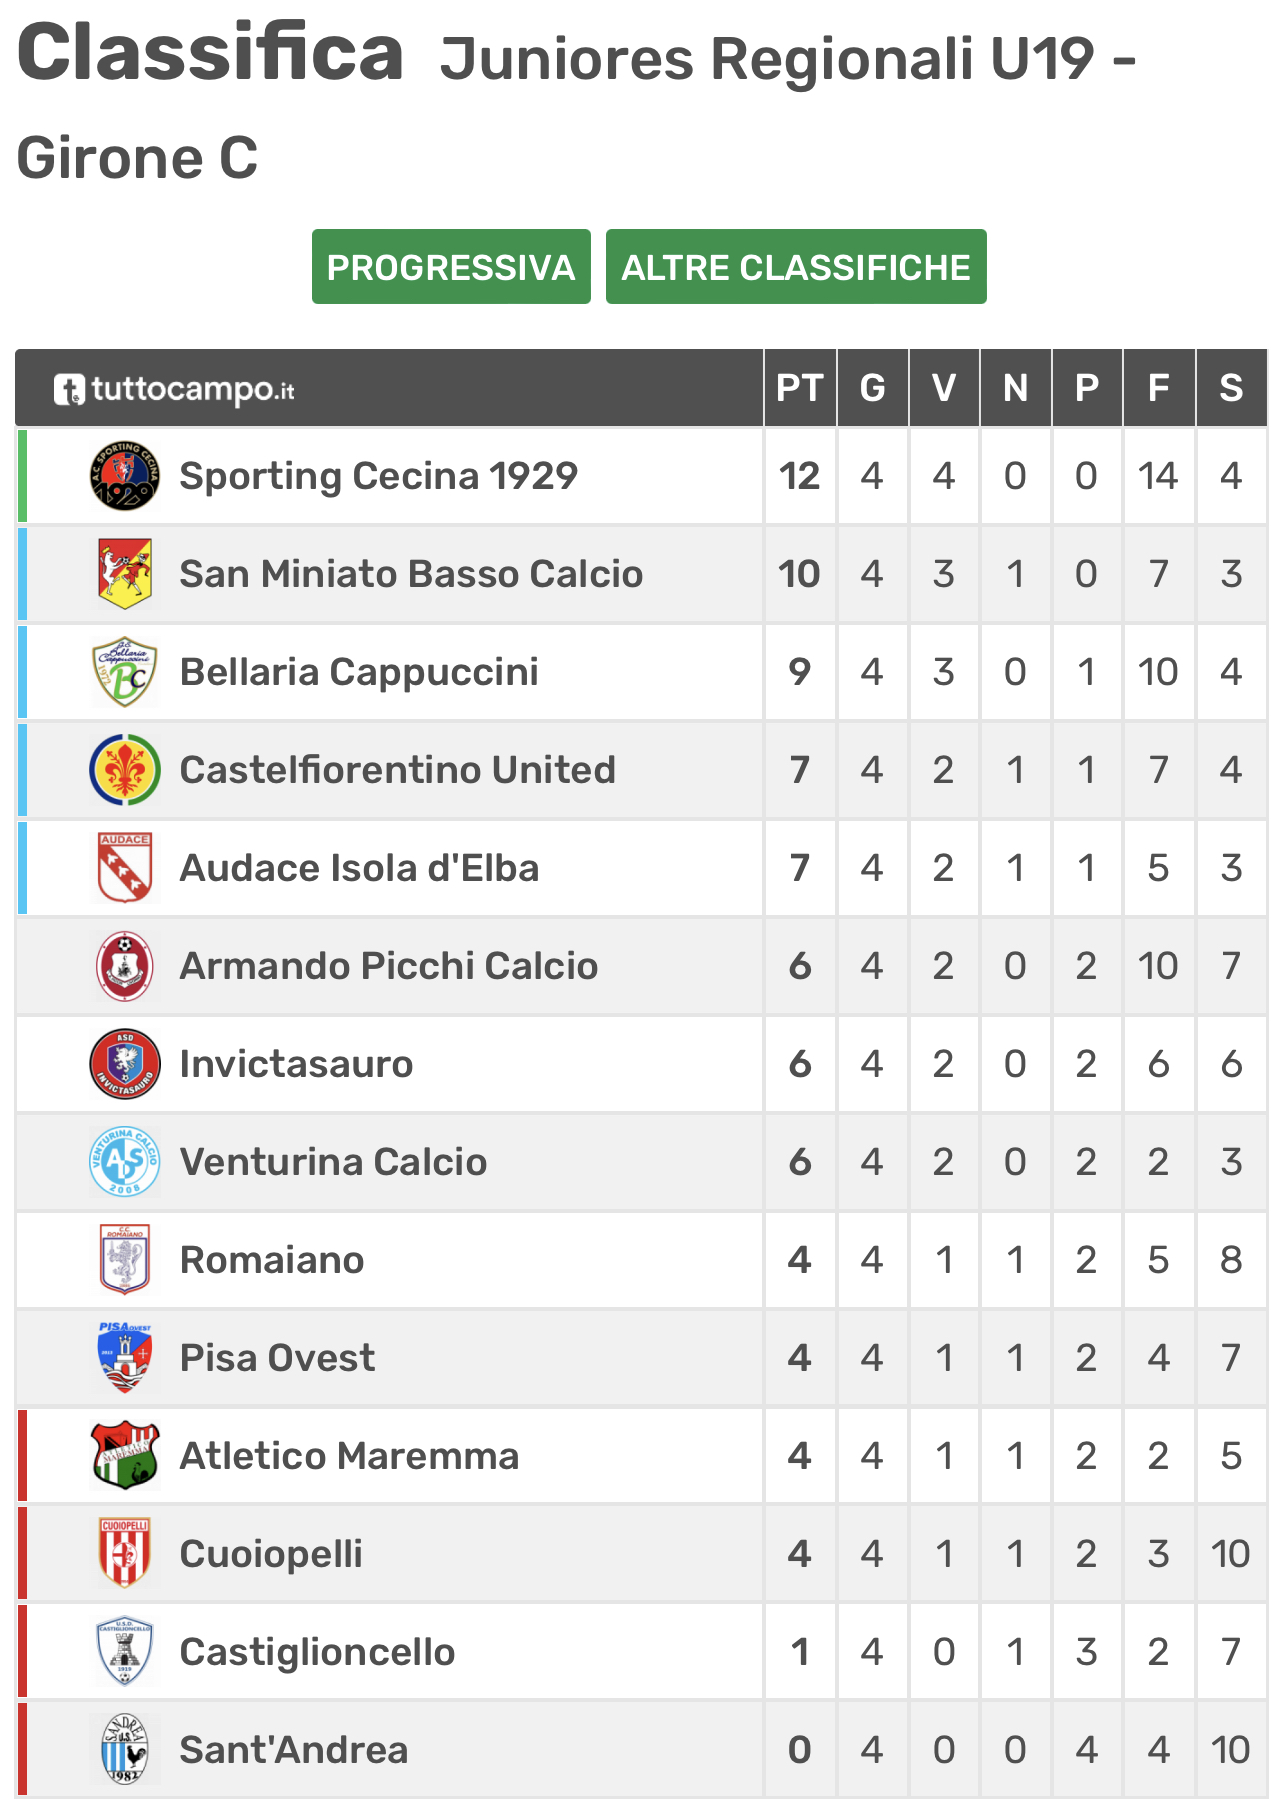Open the PROGRESSIVA standings view
Image resolution: width=1284 pixels, height=1815 pixels.
click(451, 267)
